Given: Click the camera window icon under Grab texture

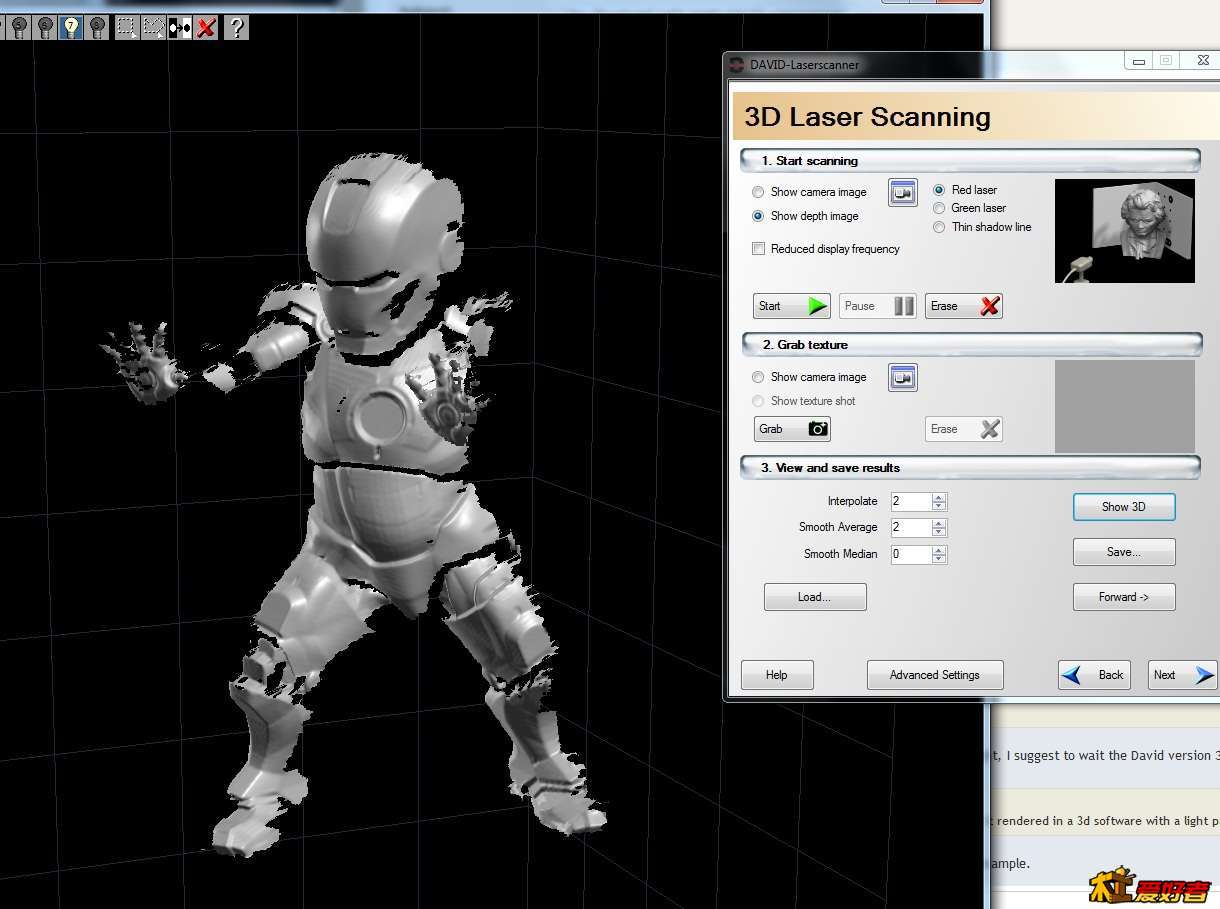Looking at the screenshot, I should pyautogui.click(x=903, y=377).
